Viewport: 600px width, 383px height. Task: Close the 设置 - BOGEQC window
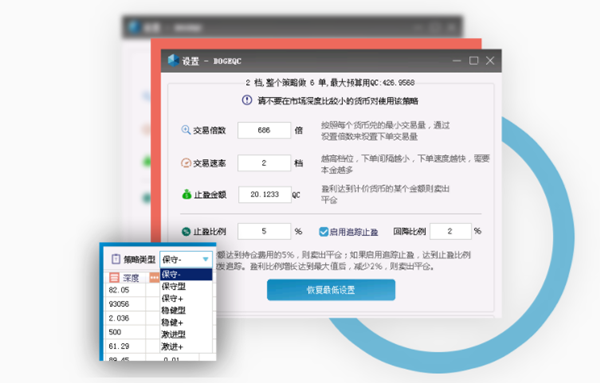pyautogui.click(x=490, y=60)
